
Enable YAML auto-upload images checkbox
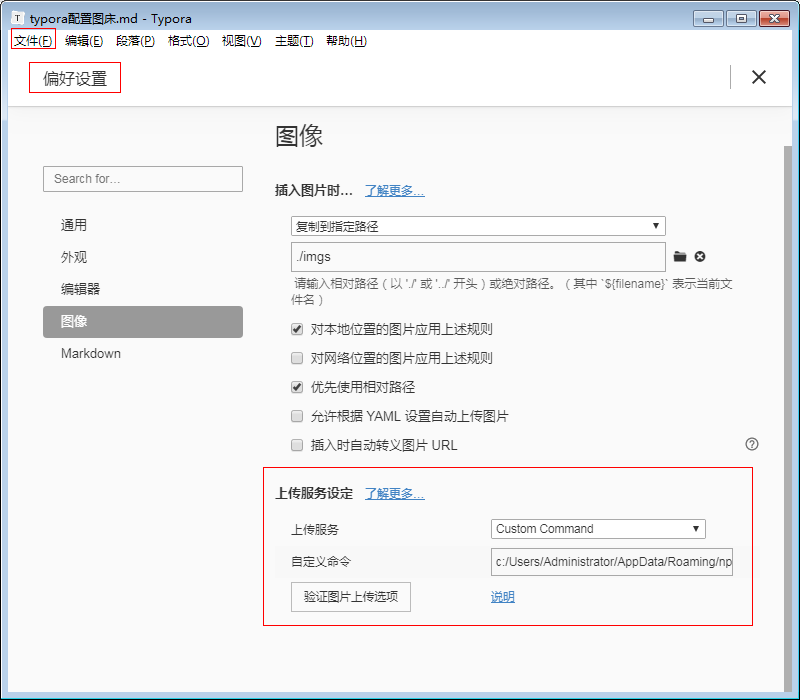297,416
